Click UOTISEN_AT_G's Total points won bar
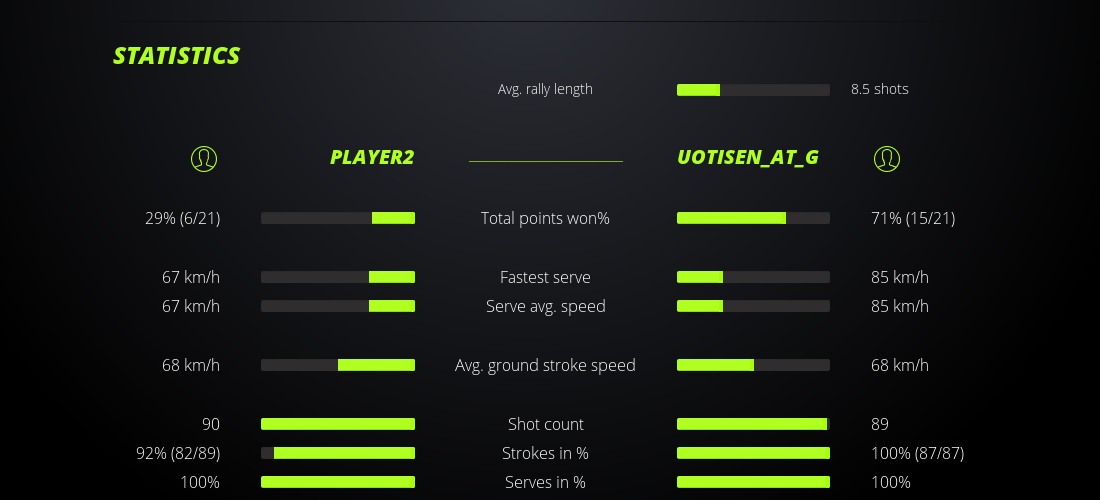 pos(753,218)
